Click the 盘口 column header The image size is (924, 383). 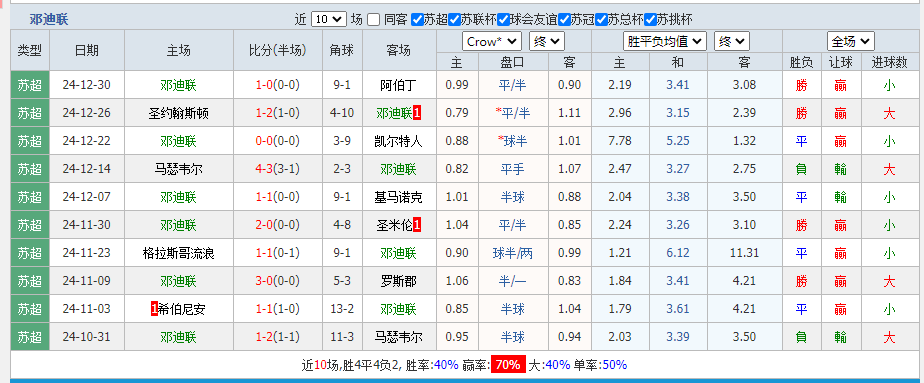pyautogui.click(x=513, y=62)
